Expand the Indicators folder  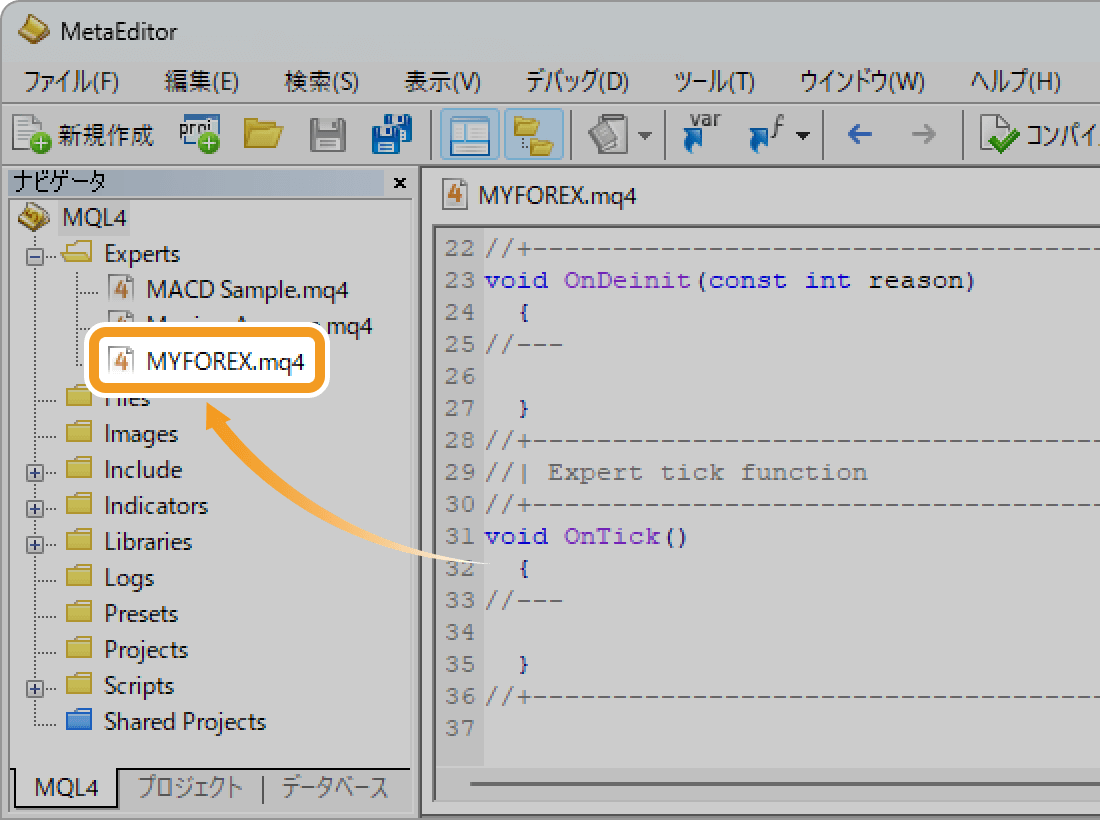click(34, 509)
